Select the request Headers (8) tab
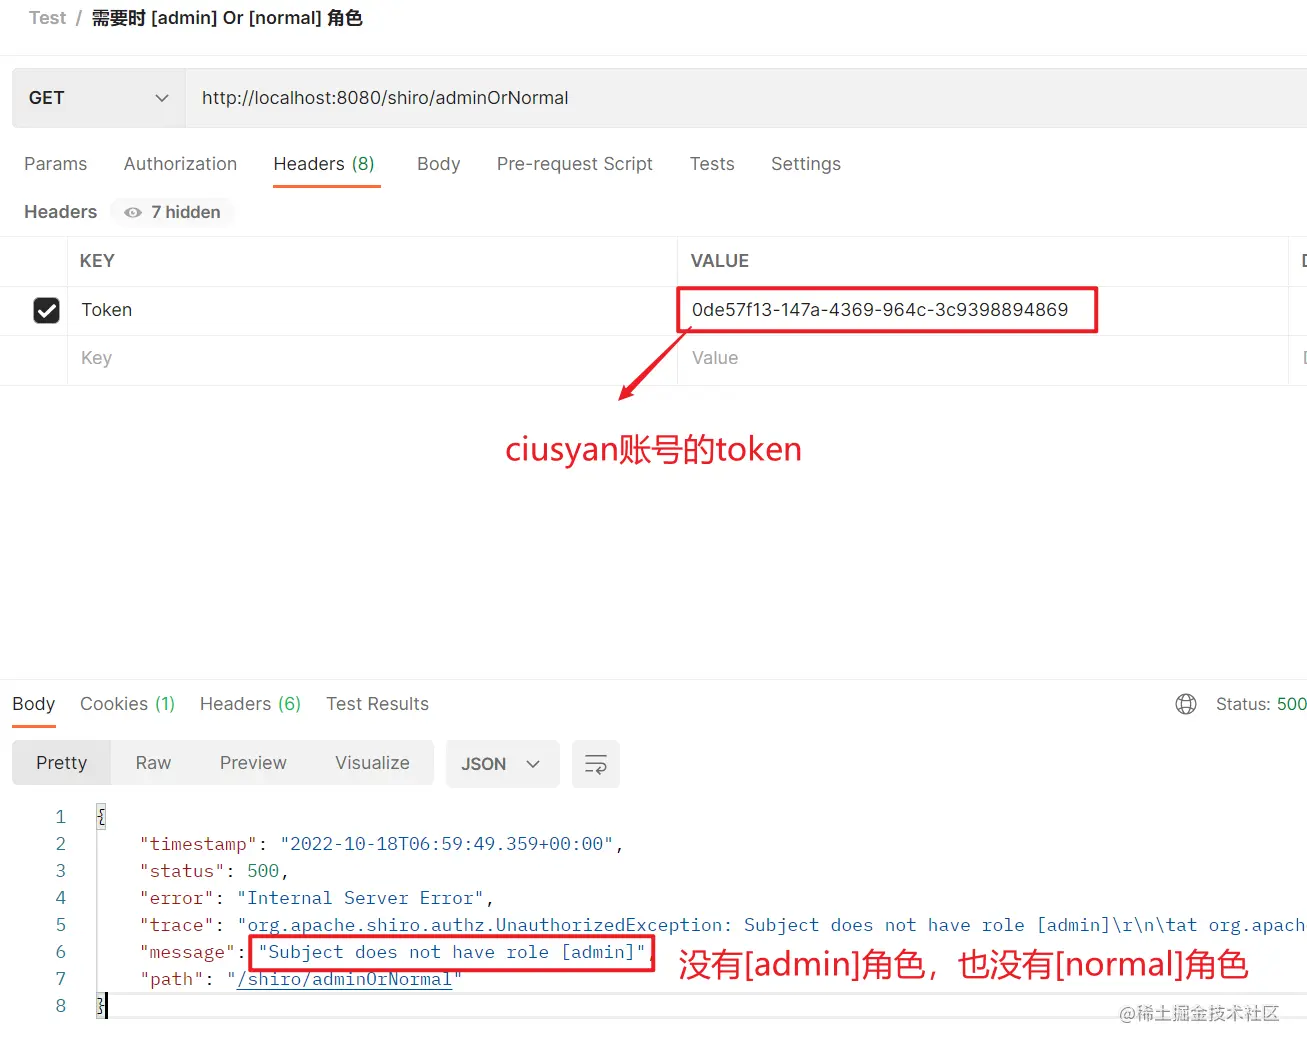 324,164
